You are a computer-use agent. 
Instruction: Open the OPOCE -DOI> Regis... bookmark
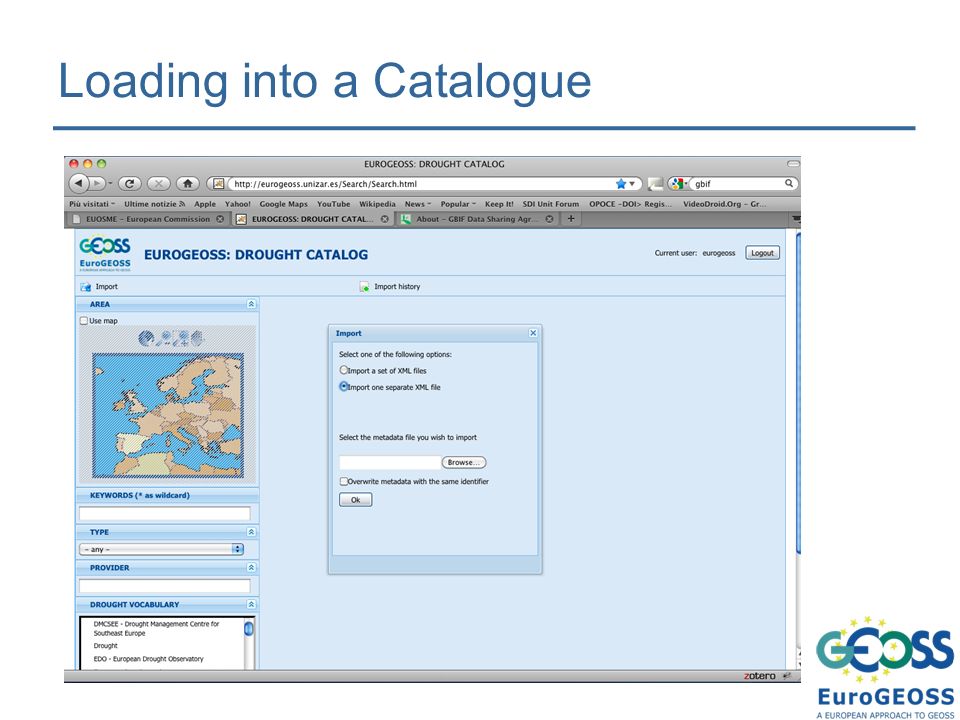pyautogui.click(x=631, y=204)
